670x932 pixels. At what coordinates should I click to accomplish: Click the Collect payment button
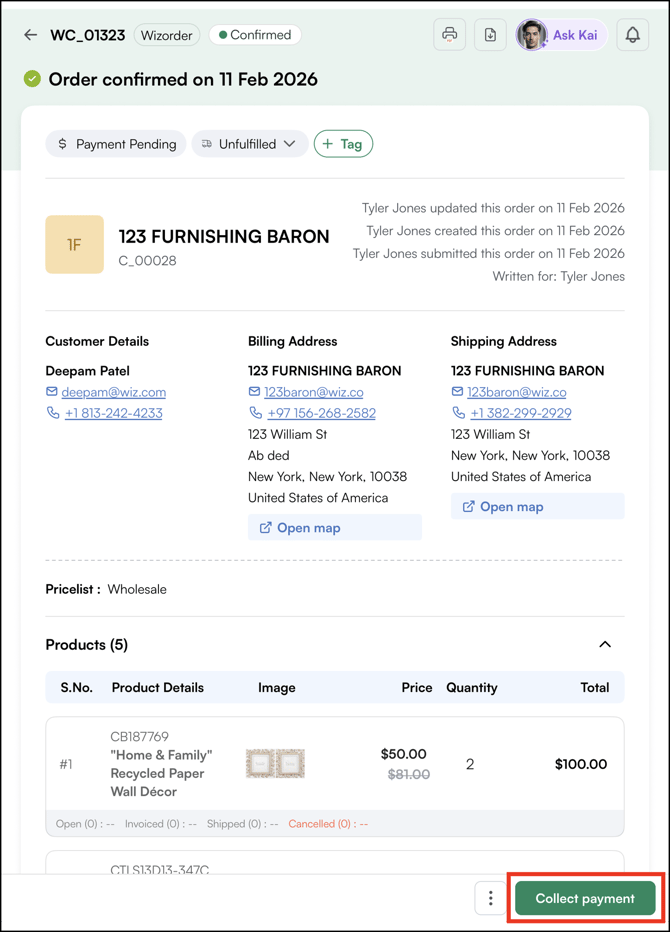585,898
